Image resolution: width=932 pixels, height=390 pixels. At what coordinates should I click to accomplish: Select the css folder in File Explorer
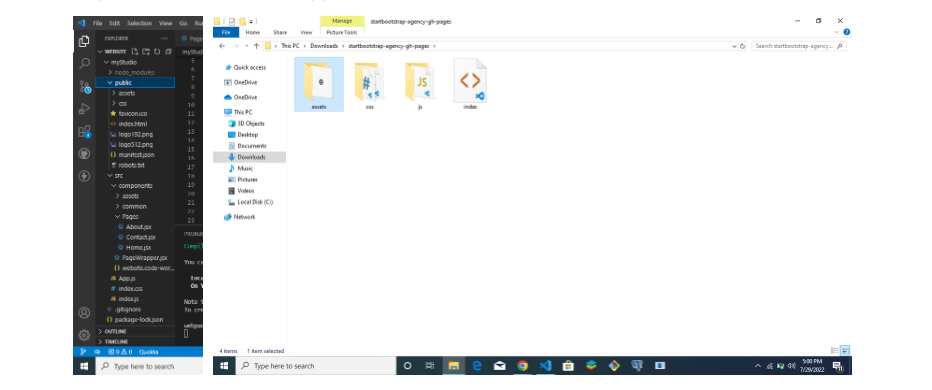[x=369, y=85]
